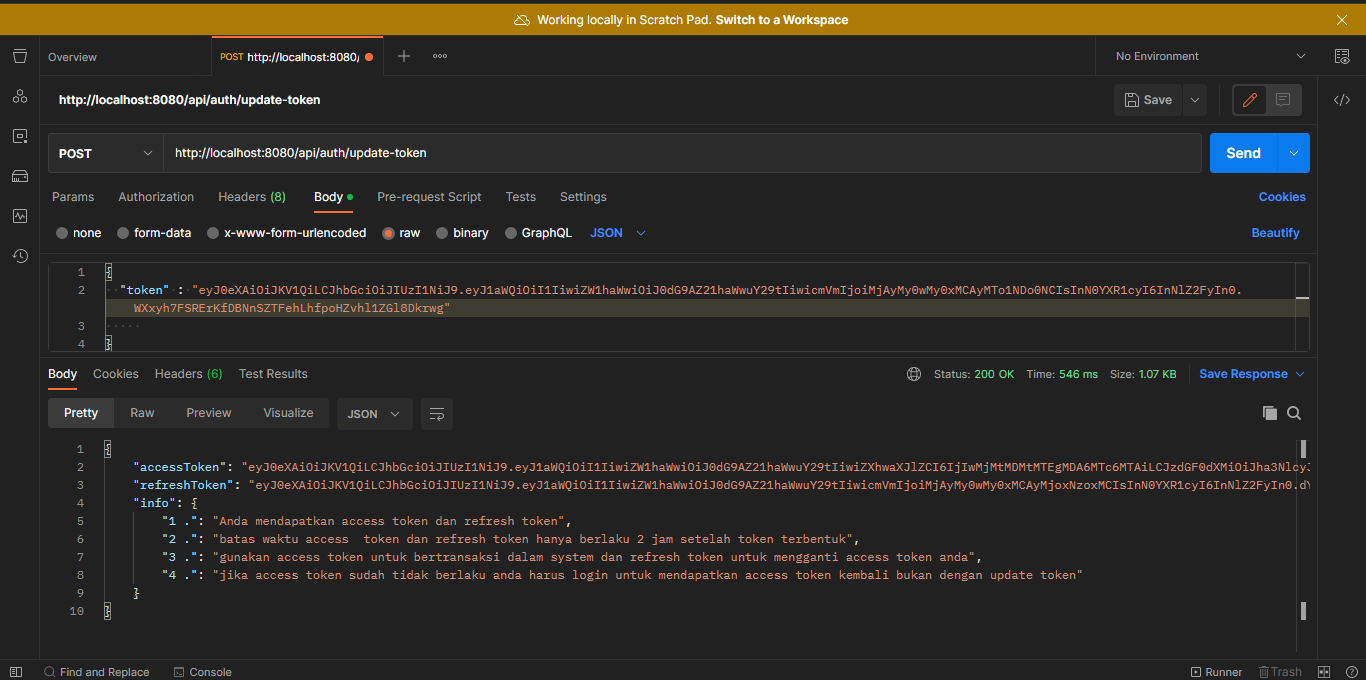The height and width of the screenshot is (680, 1366).
Task: Open the No Environment selector
Action: (1210, 56)
